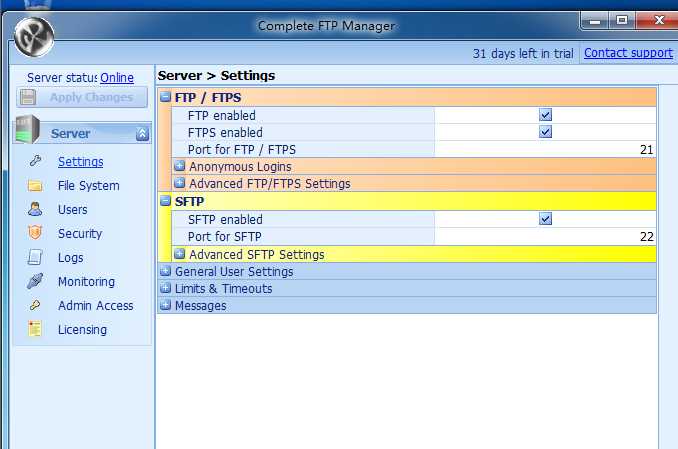
Task: Collapse the SFTP section
Action: tap(165, 201)
